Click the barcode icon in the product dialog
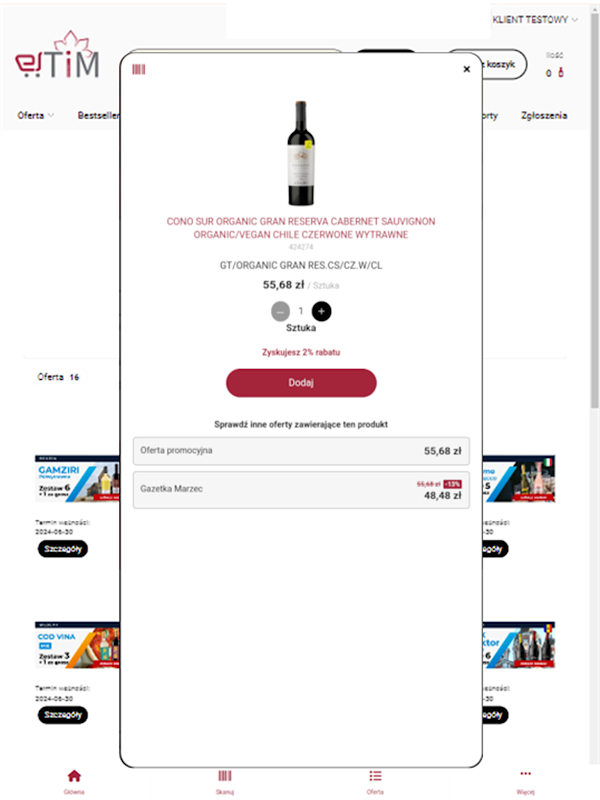The image size is (600, 800). click(139, 69)
